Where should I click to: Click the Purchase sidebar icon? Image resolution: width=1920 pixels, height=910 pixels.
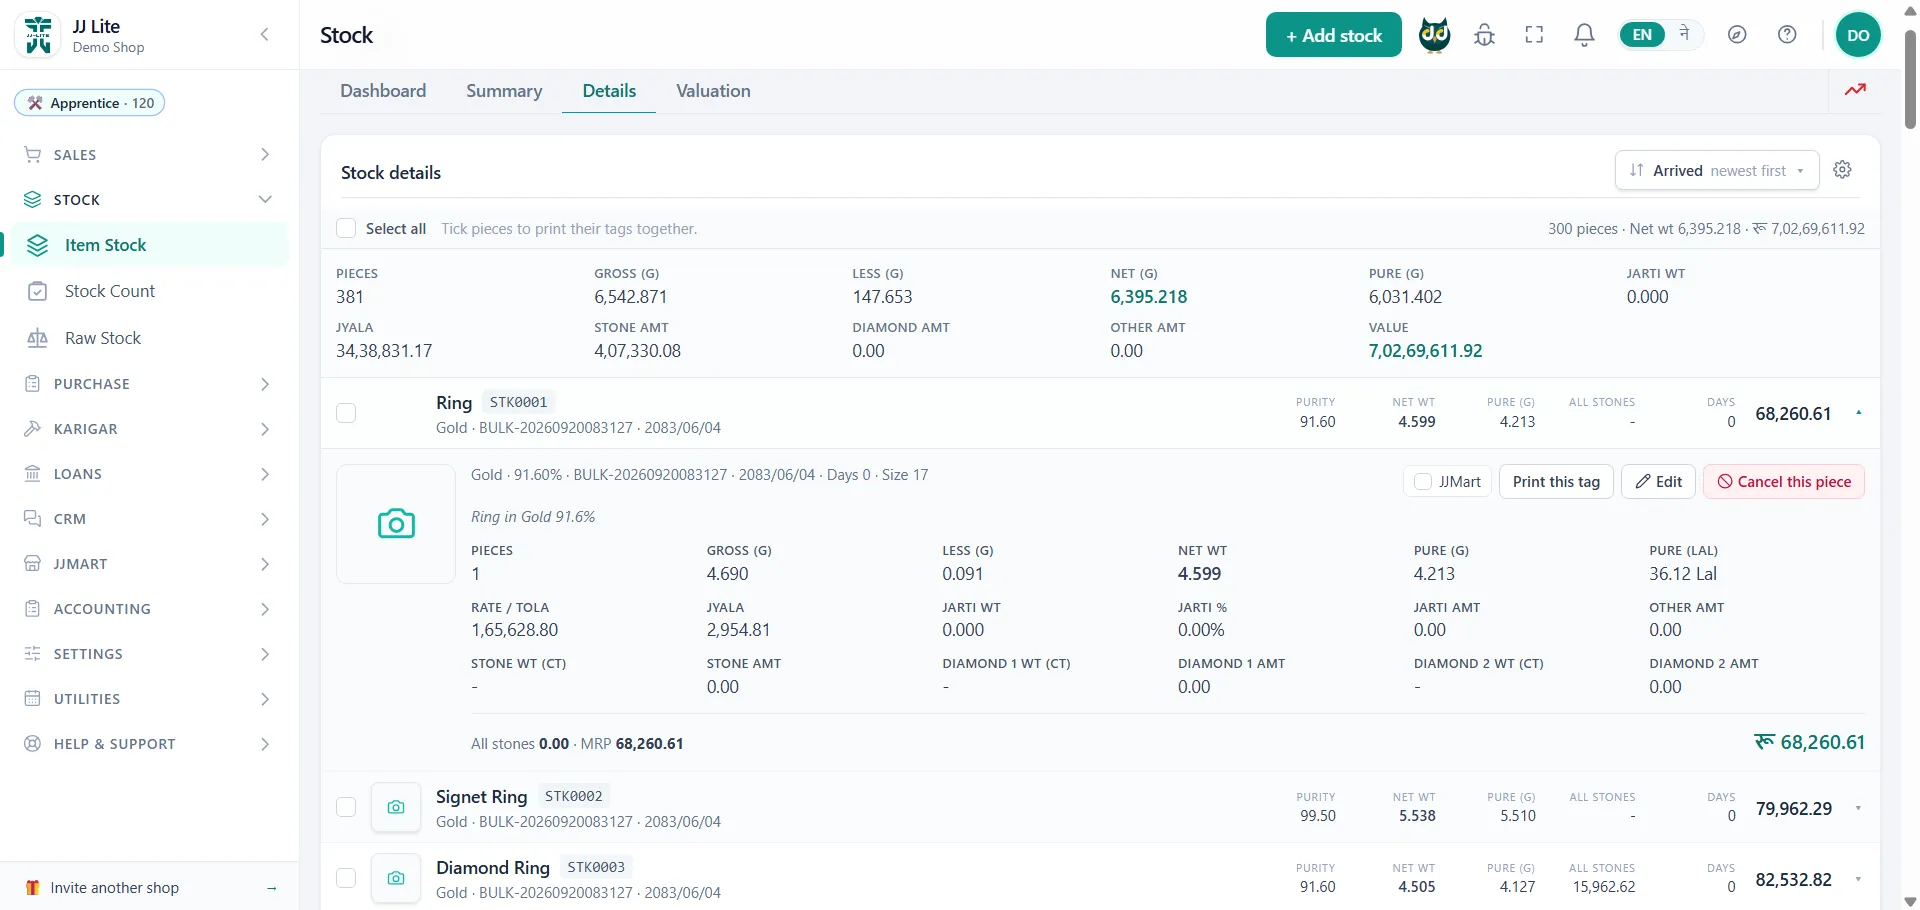pos(33,384)
